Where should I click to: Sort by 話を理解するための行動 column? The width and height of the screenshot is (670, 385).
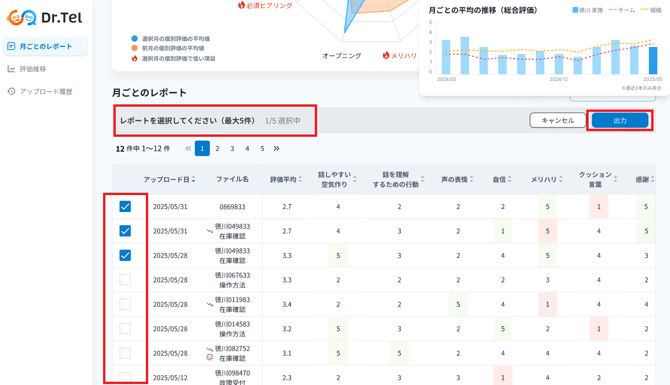pos(422,179)
